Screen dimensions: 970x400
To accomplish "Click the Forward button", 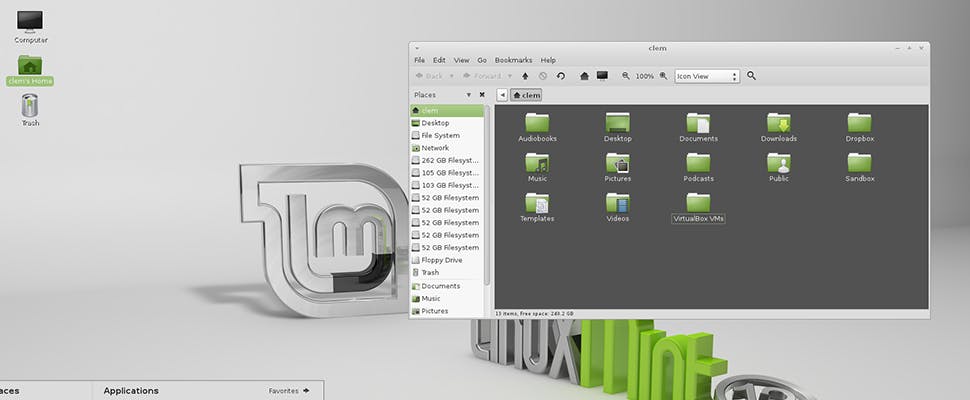I will click(x=482, y=76).
